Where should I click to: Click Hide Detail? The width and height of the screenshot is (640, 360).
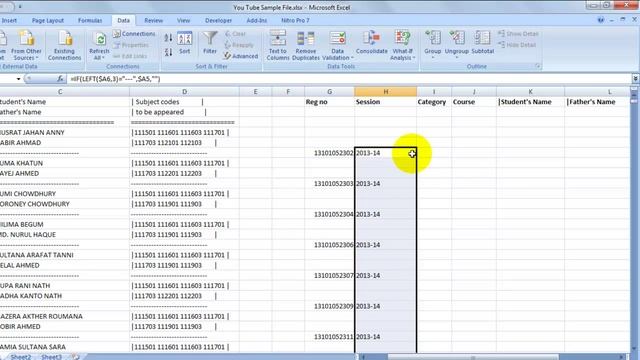(517, 45)
